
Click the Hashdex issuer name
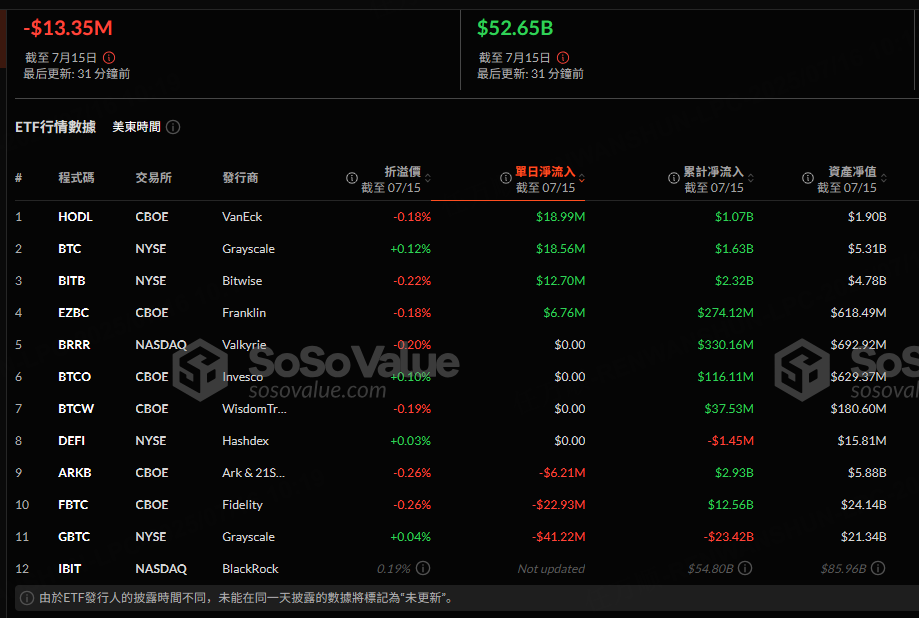pos(246,440)
